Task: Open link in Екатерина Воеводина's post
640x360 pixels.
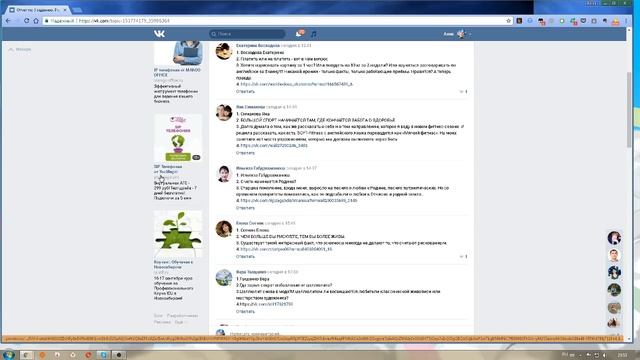Action: coord(297,84)
